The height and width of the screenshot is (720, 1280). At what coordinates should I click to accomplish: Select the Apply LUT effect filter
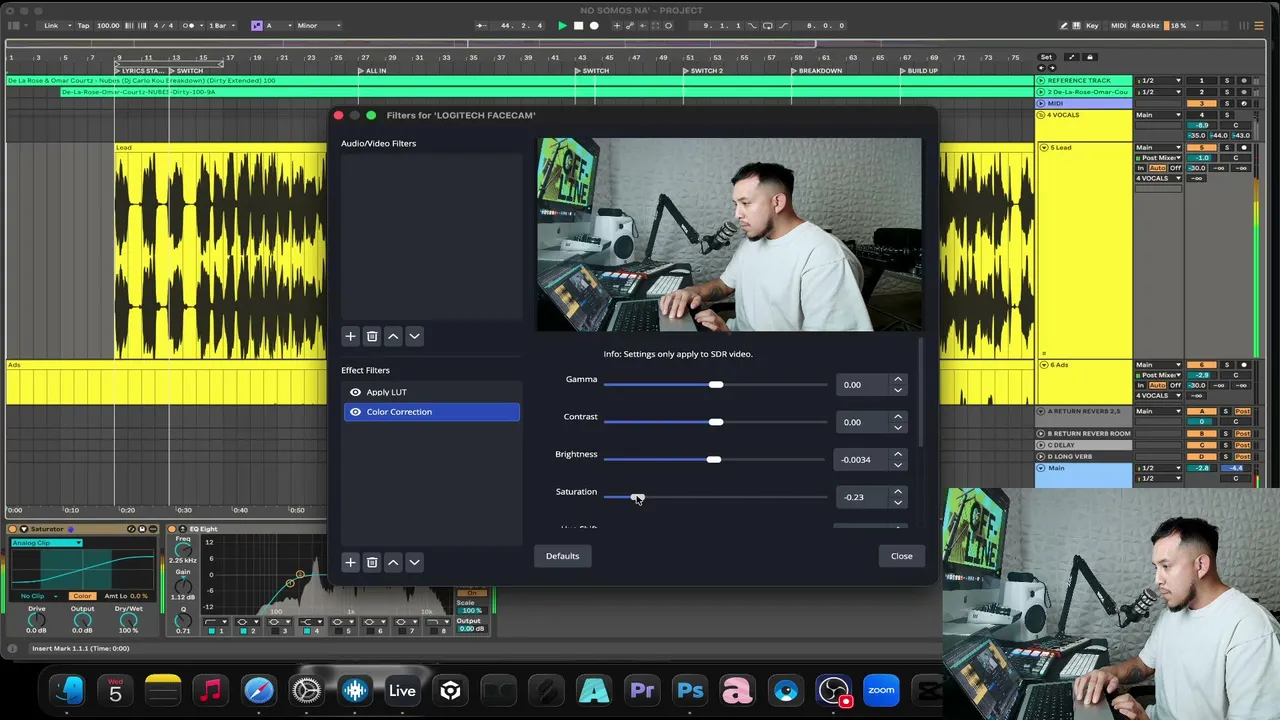(x=431, y=392)
